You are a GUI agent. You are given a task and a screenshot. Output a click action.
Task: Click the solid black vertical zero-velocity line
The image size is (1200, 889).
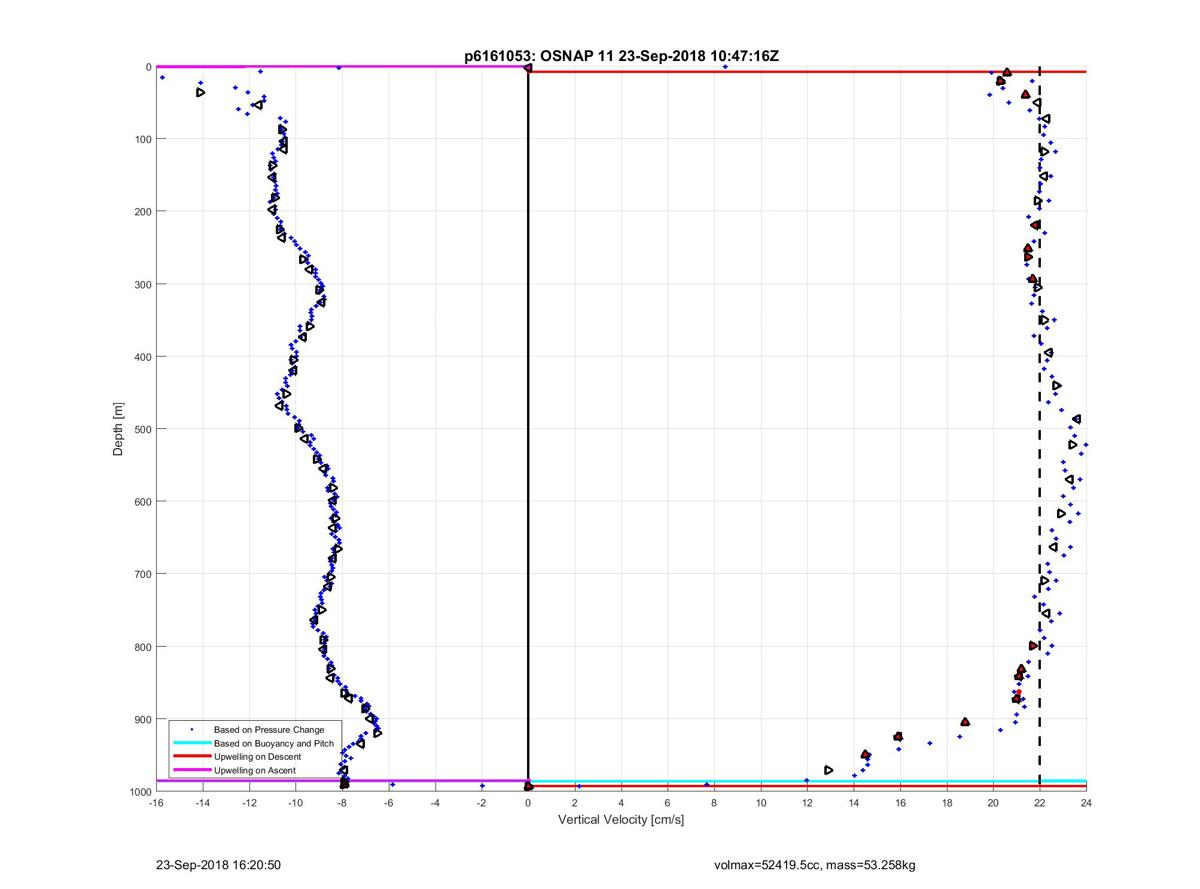528,429
